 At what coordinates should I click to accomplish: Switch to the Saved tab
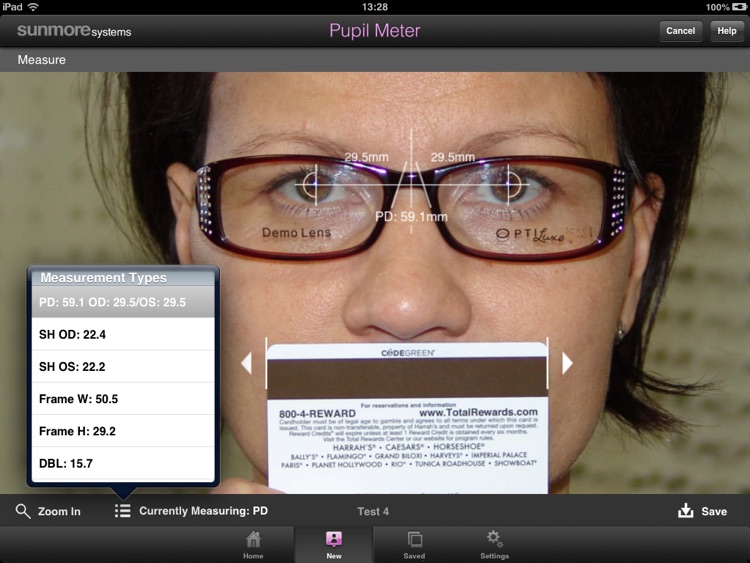[x=414, y=545]
